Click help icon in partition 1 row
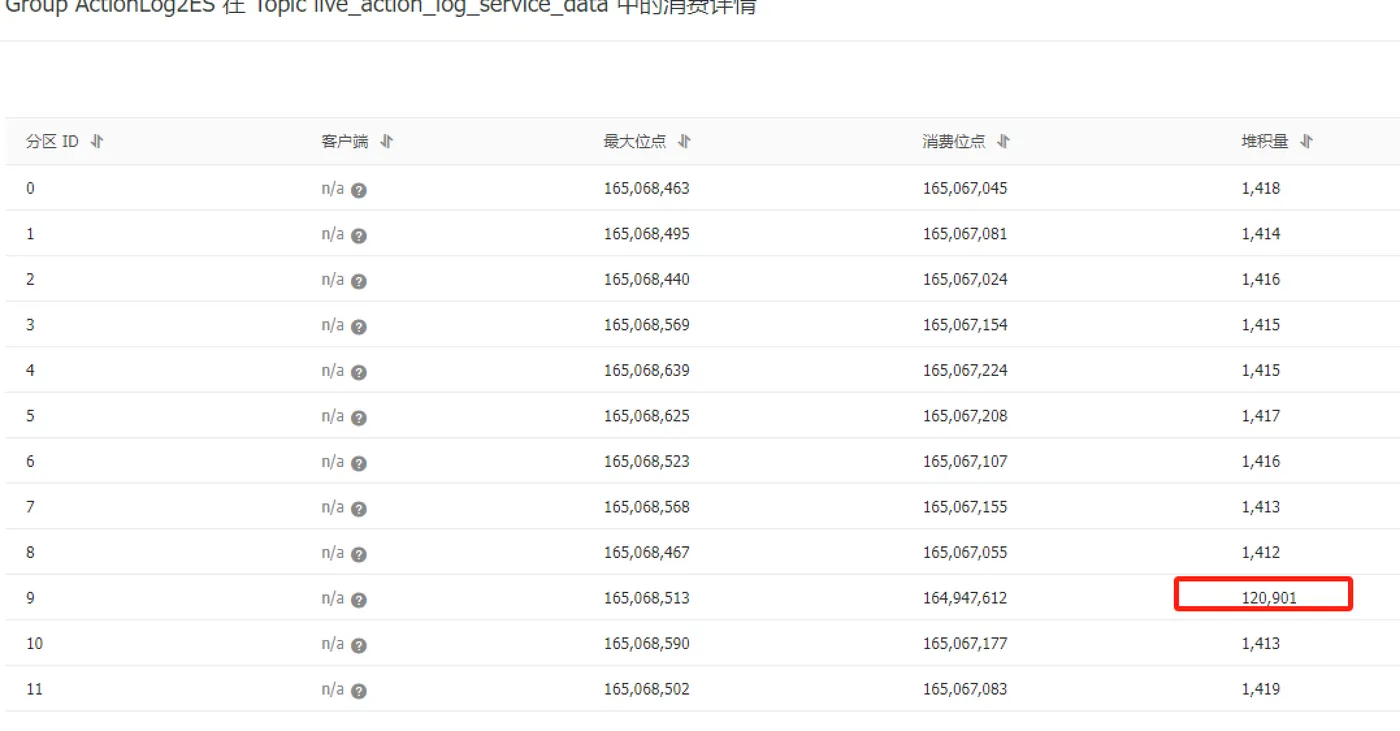 (x=359, y=236)
